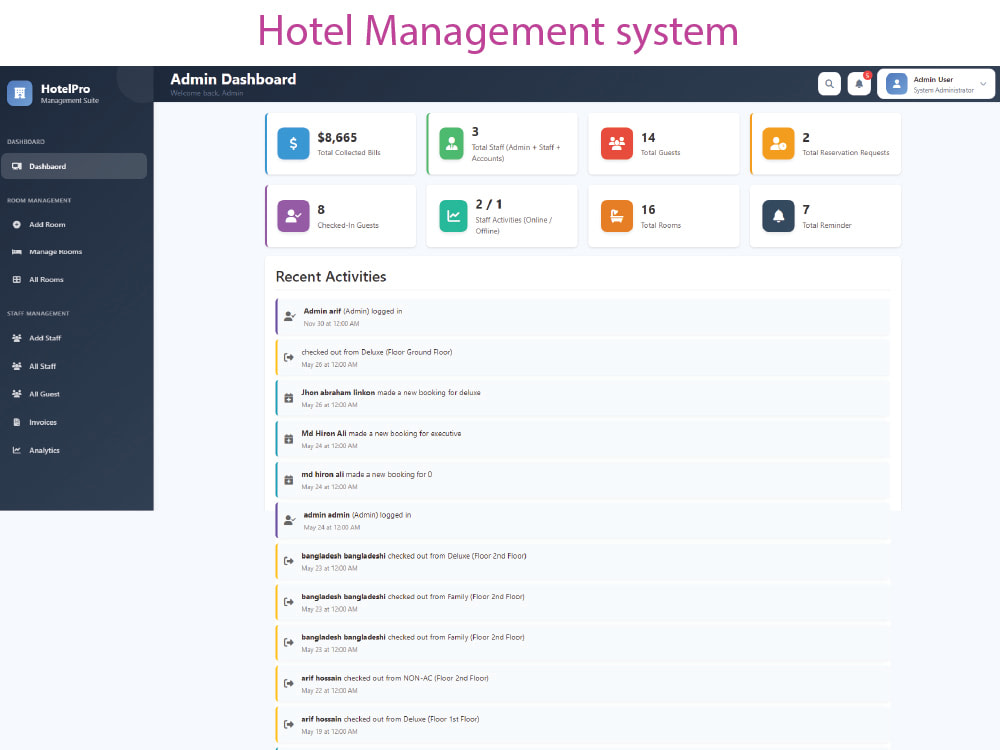Image resolution: width=1000 pixels, height=750 pixels.
Task: Click the Dashboard monitor icon in sidebar
Action: [x=17, y=166]
